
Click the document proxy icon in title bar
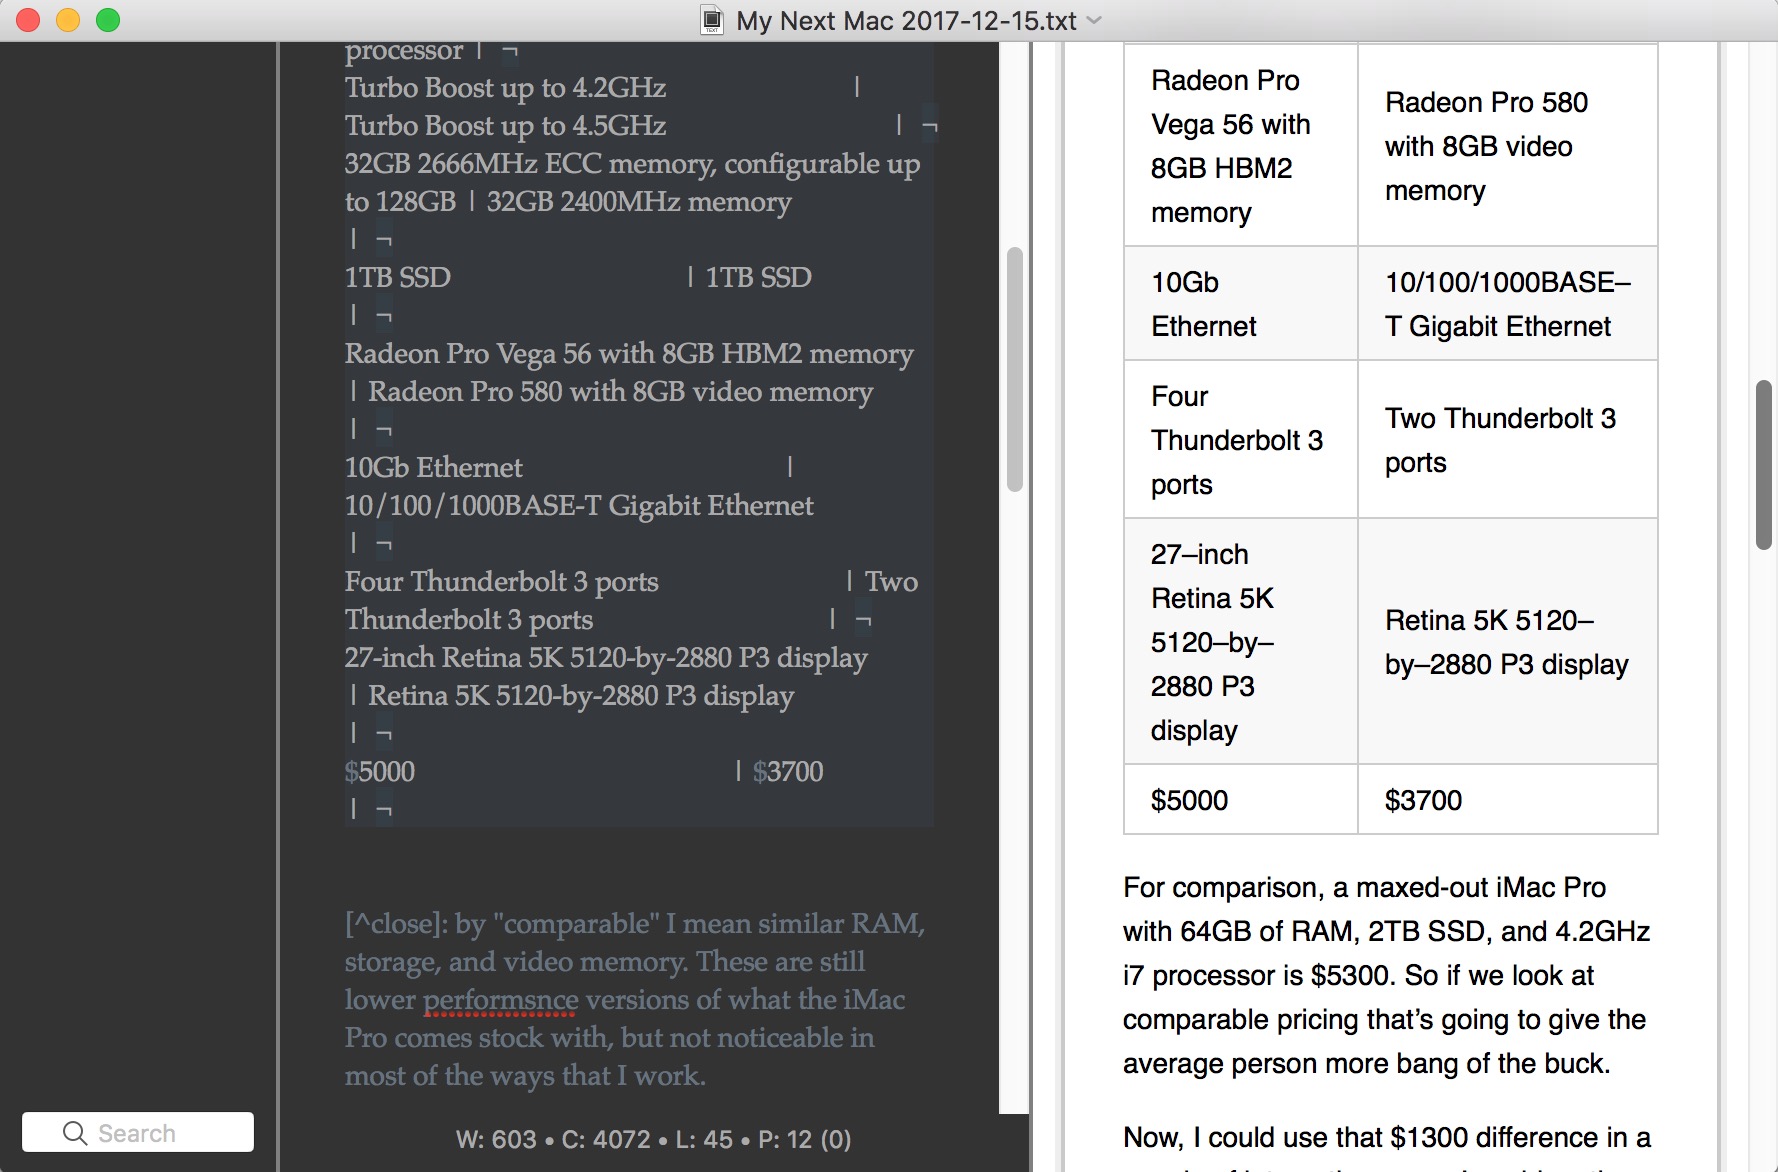pos(712,20)
